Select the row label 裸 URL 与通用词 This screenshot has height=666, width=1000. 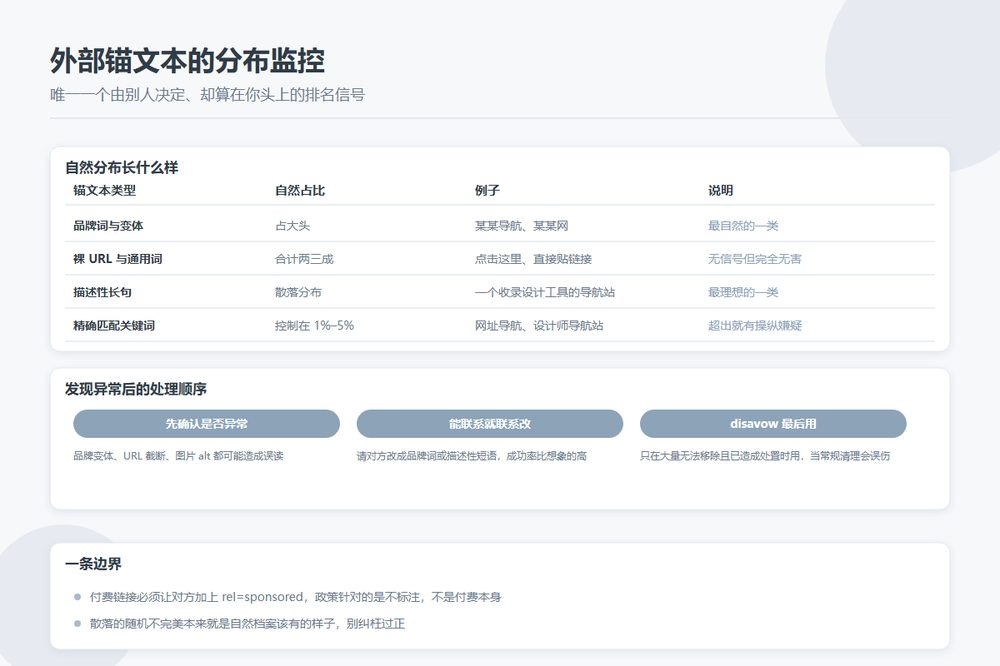(117, 258)
